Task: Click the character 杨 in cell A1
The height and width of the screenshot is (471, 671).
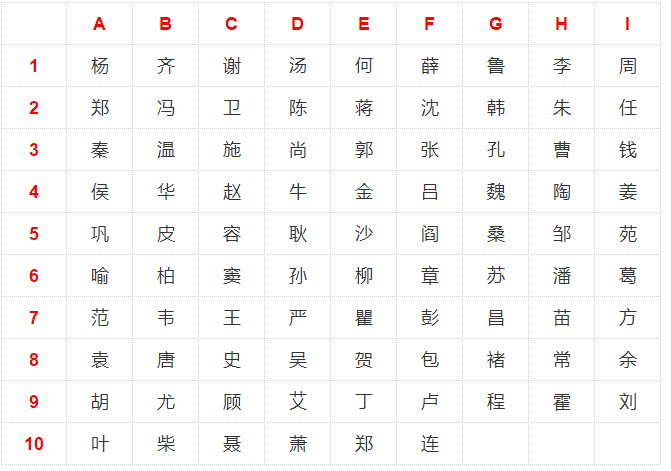Action: pos(100,66)
